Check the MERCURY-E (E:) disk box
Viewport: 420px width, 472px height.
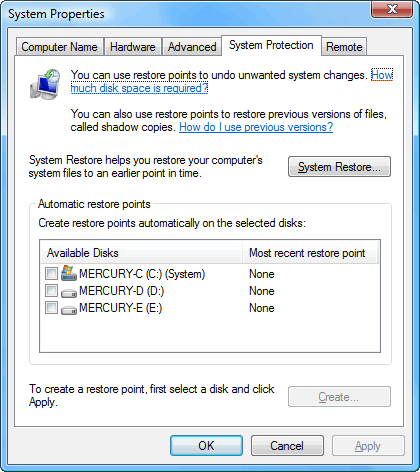[x=51, y=308]
